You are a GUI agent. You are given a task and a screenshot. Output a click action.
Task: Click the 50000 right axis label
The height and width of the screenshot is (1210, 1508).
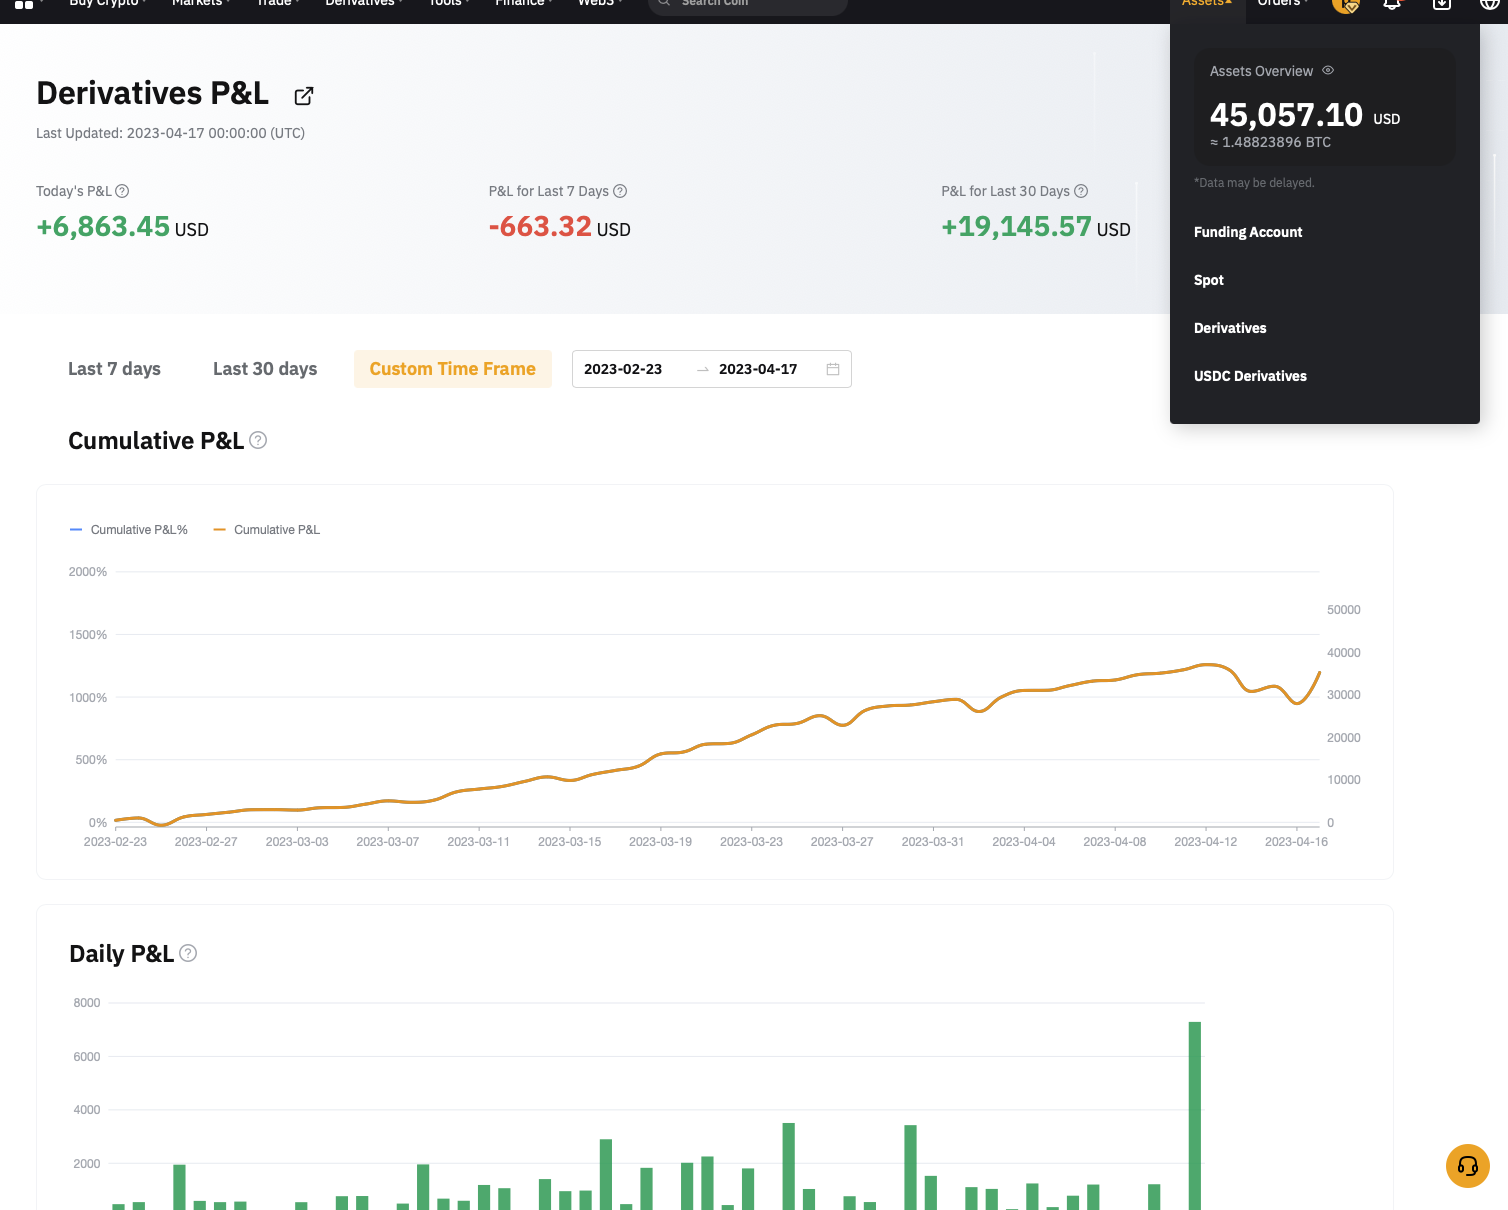[1344, 610]
